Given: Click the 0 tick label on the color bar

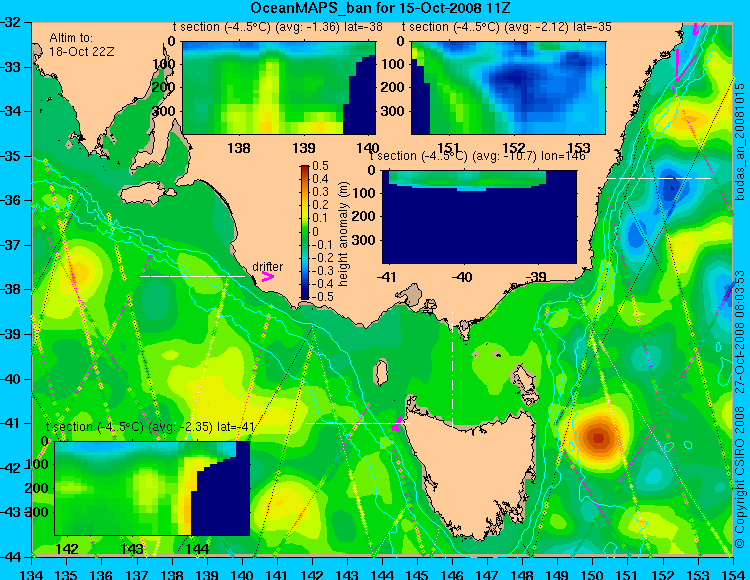Looking at the screenshot, I should (315, 231).
